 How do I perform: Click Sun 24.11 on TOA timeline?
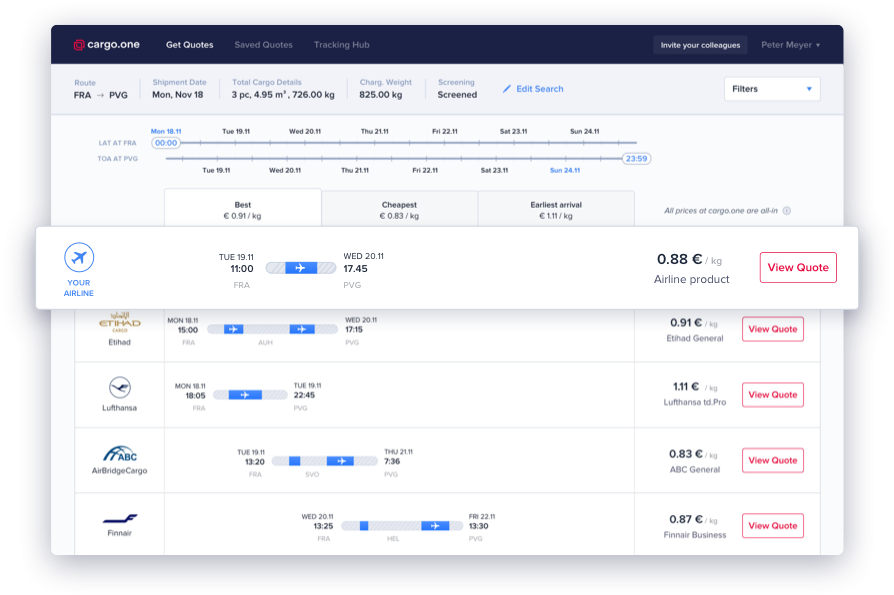pyautogui.click(x=565, y=170)
